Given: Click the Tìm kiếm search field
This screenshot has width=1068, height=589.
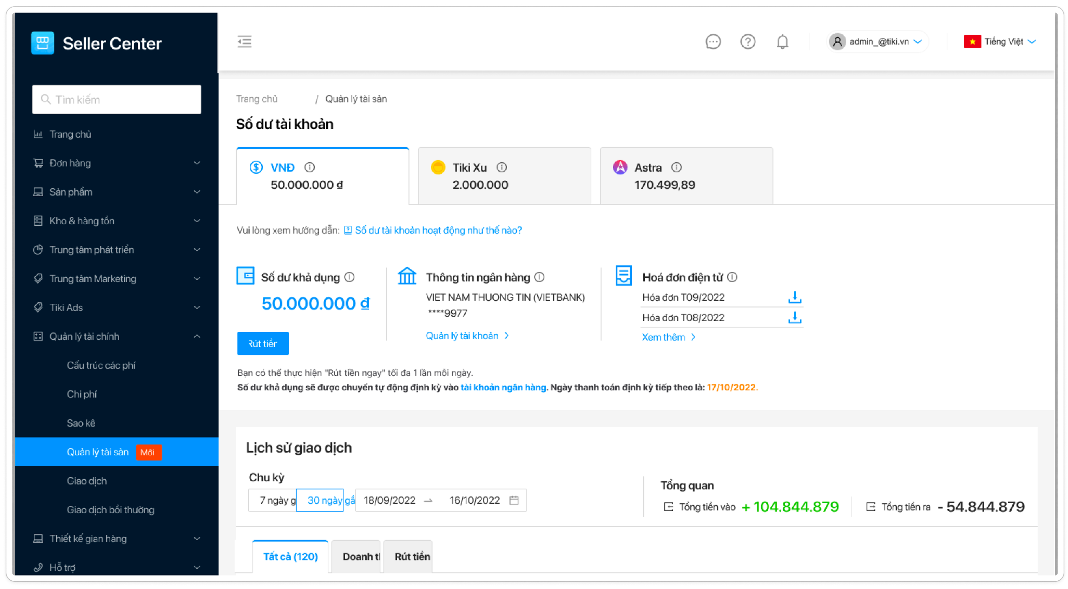Looking at the screenshot, I should click(116, 99).
